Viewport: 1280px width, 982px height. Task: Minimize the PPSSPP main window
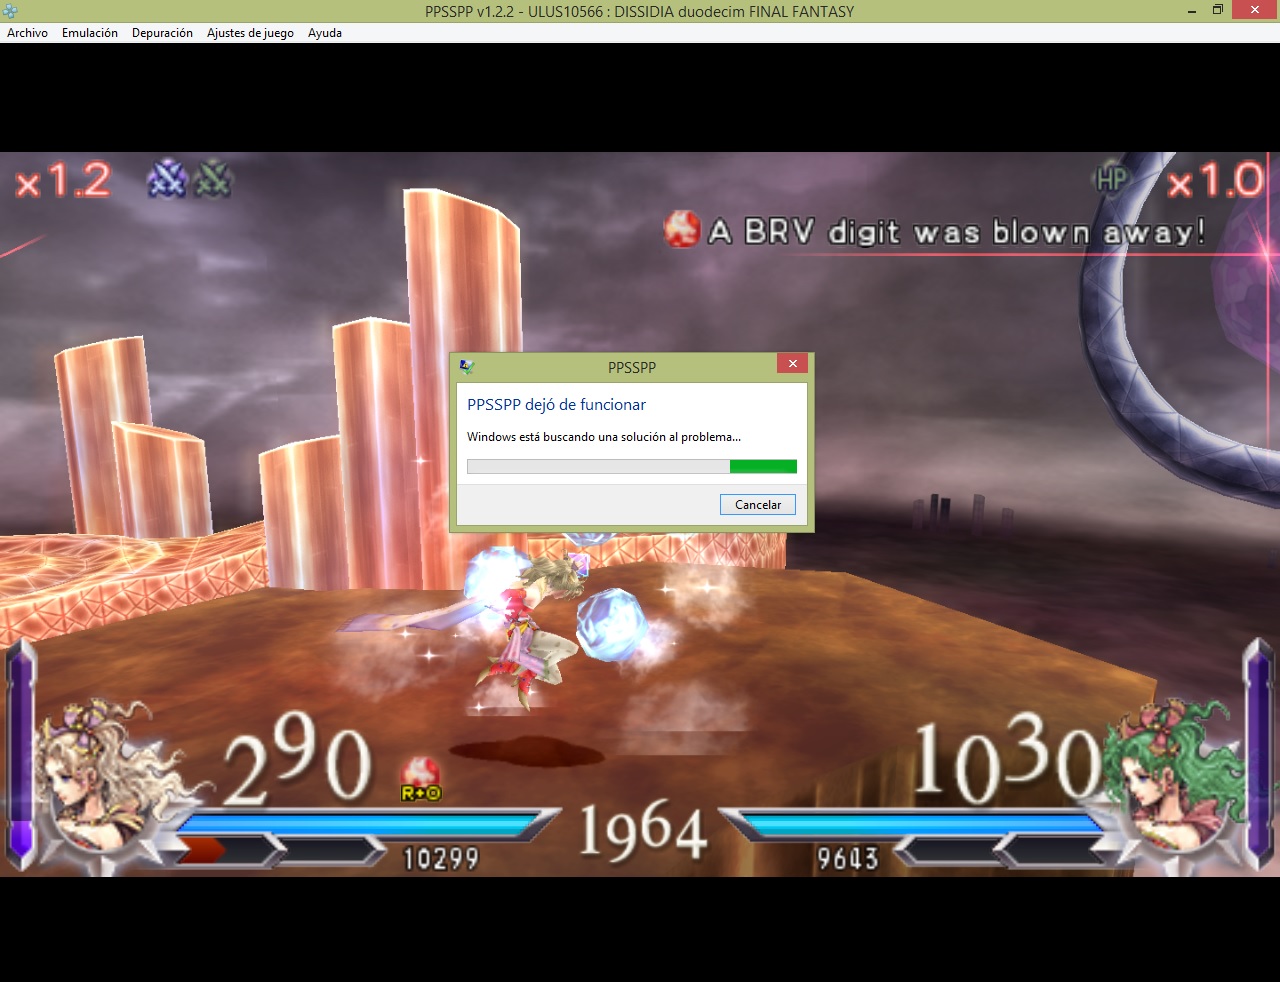pos(1191,11)
